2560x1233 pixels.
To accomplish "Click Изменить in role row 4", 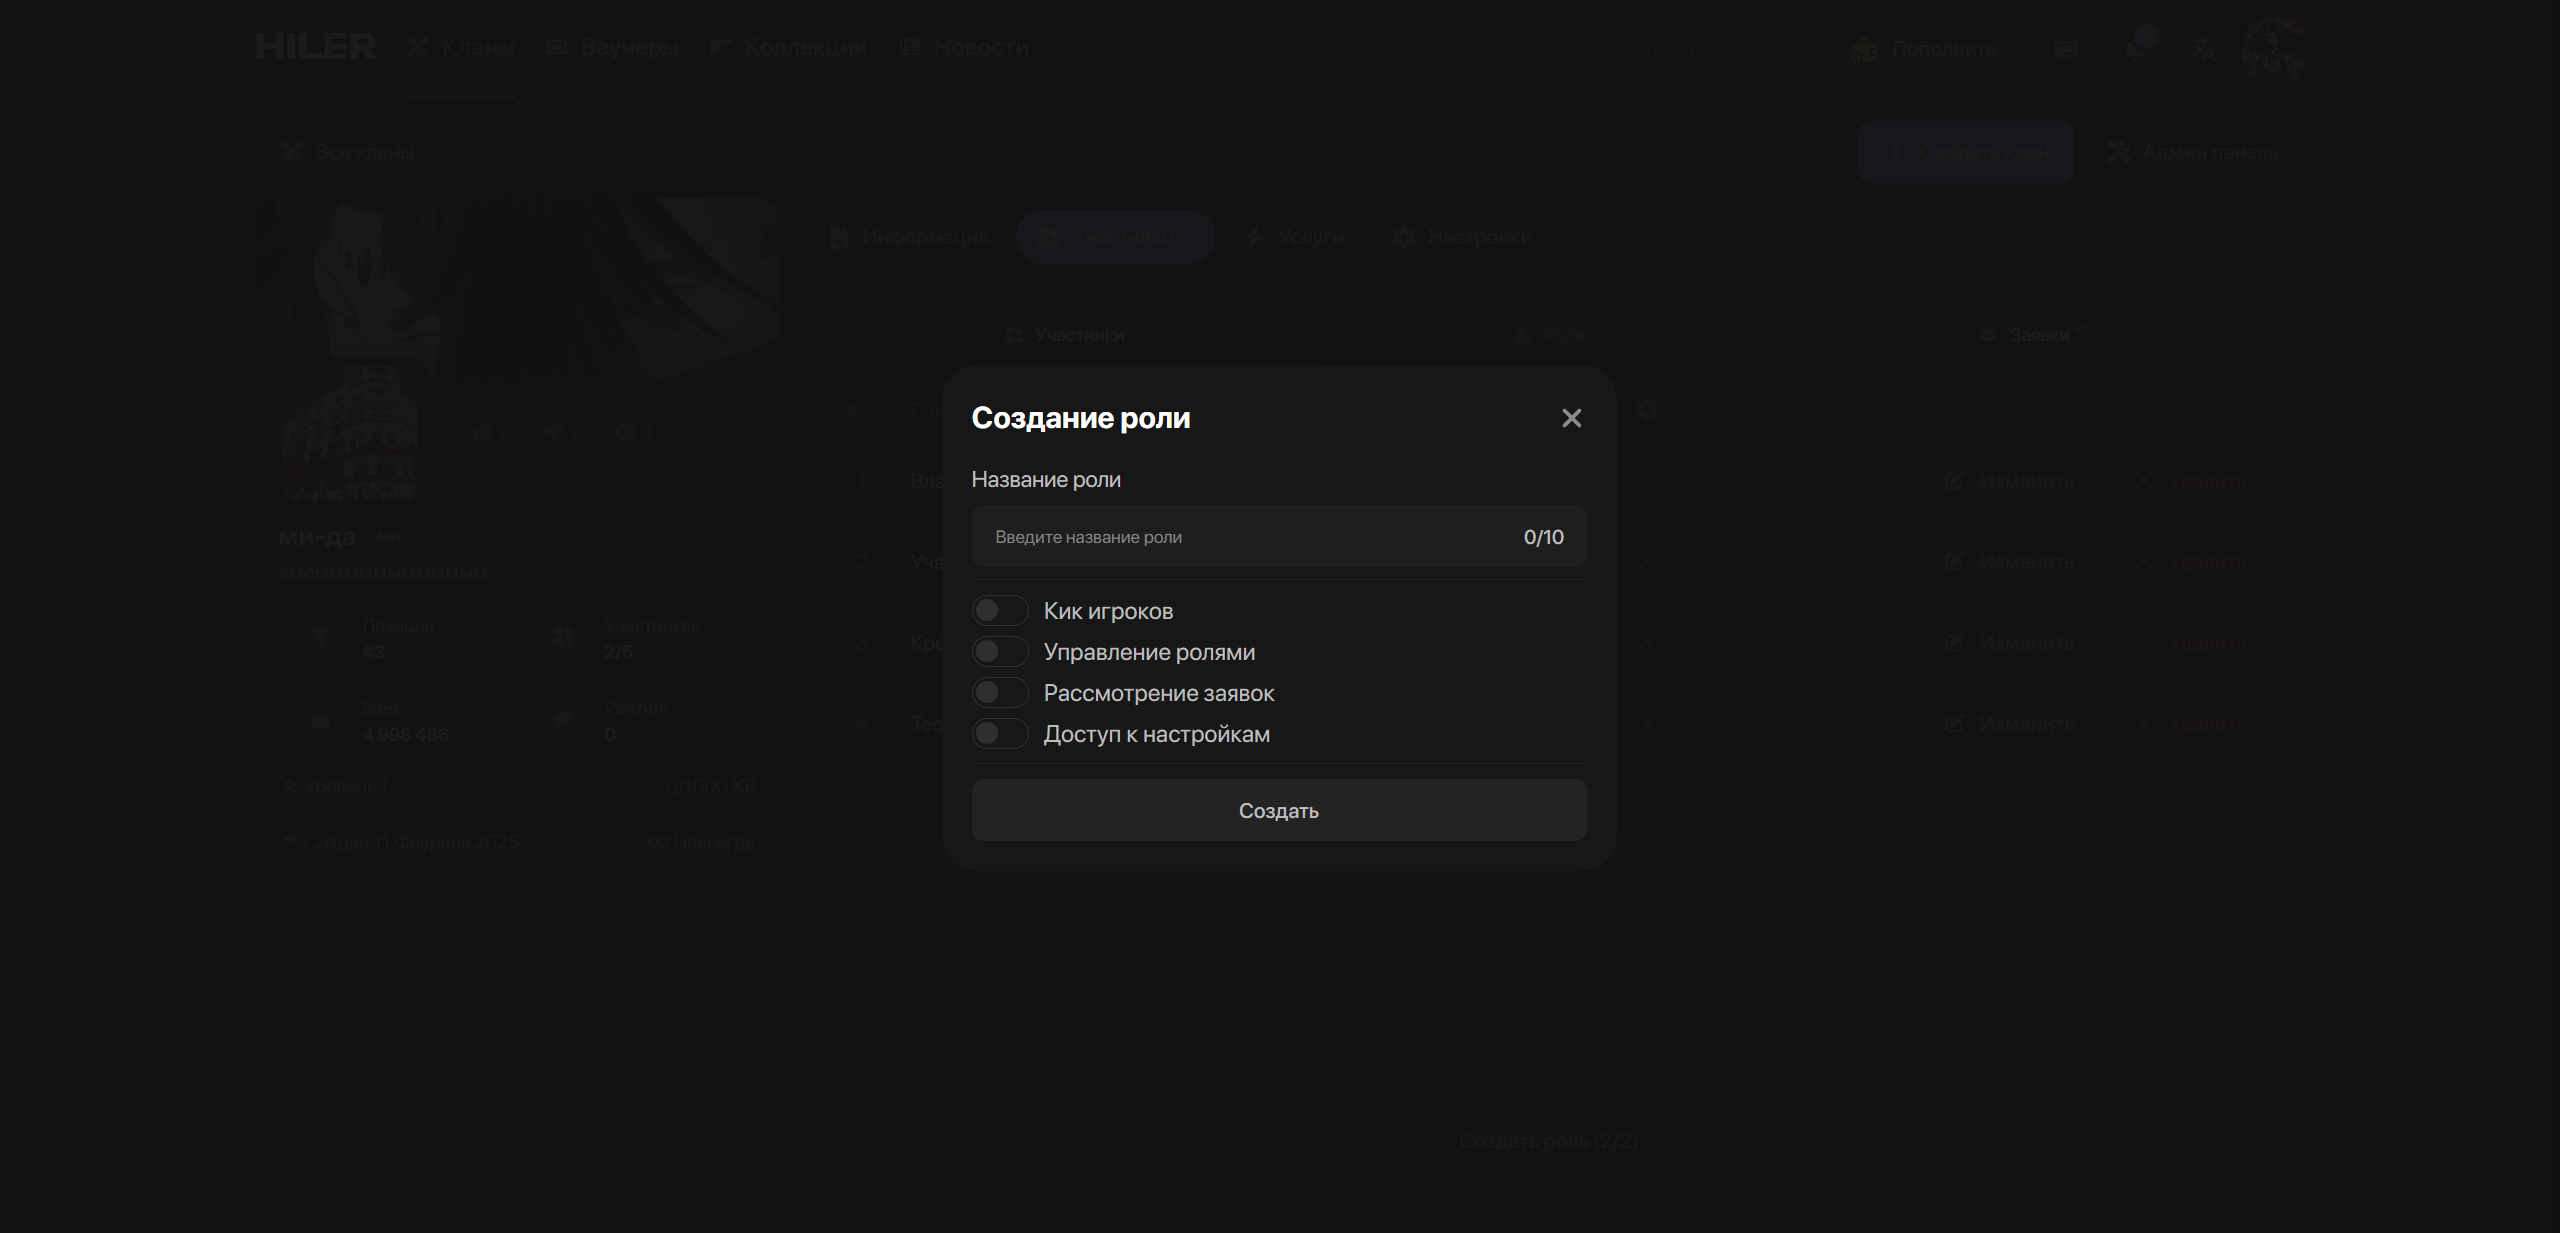I will click(2010, 724).
